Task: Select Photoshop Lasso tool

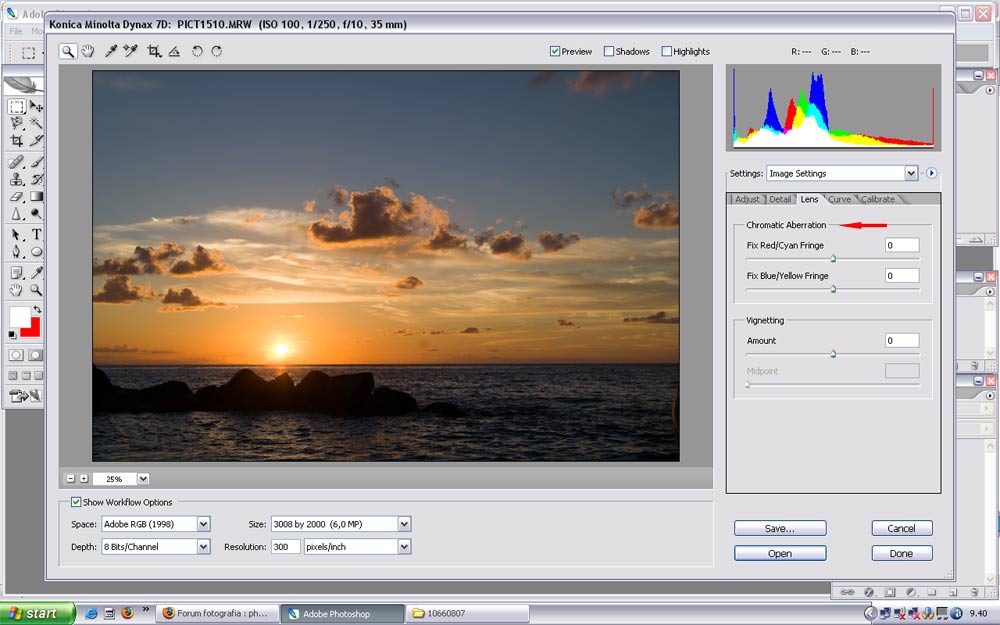Action: [17, 123]
